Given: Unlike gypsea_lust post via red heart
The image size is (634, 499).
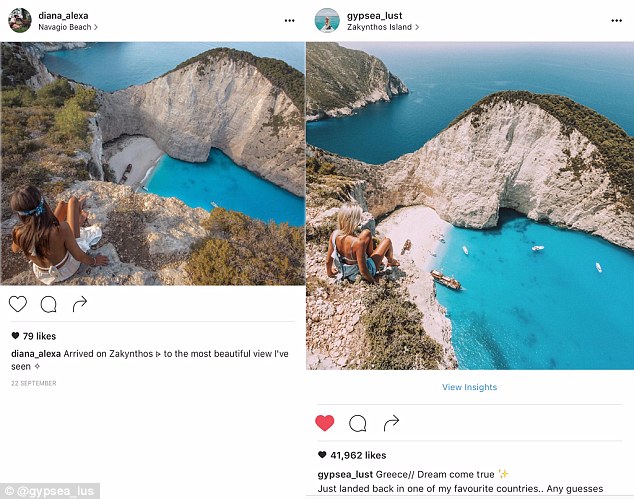Looking at the screenshot, I should 324,423.
